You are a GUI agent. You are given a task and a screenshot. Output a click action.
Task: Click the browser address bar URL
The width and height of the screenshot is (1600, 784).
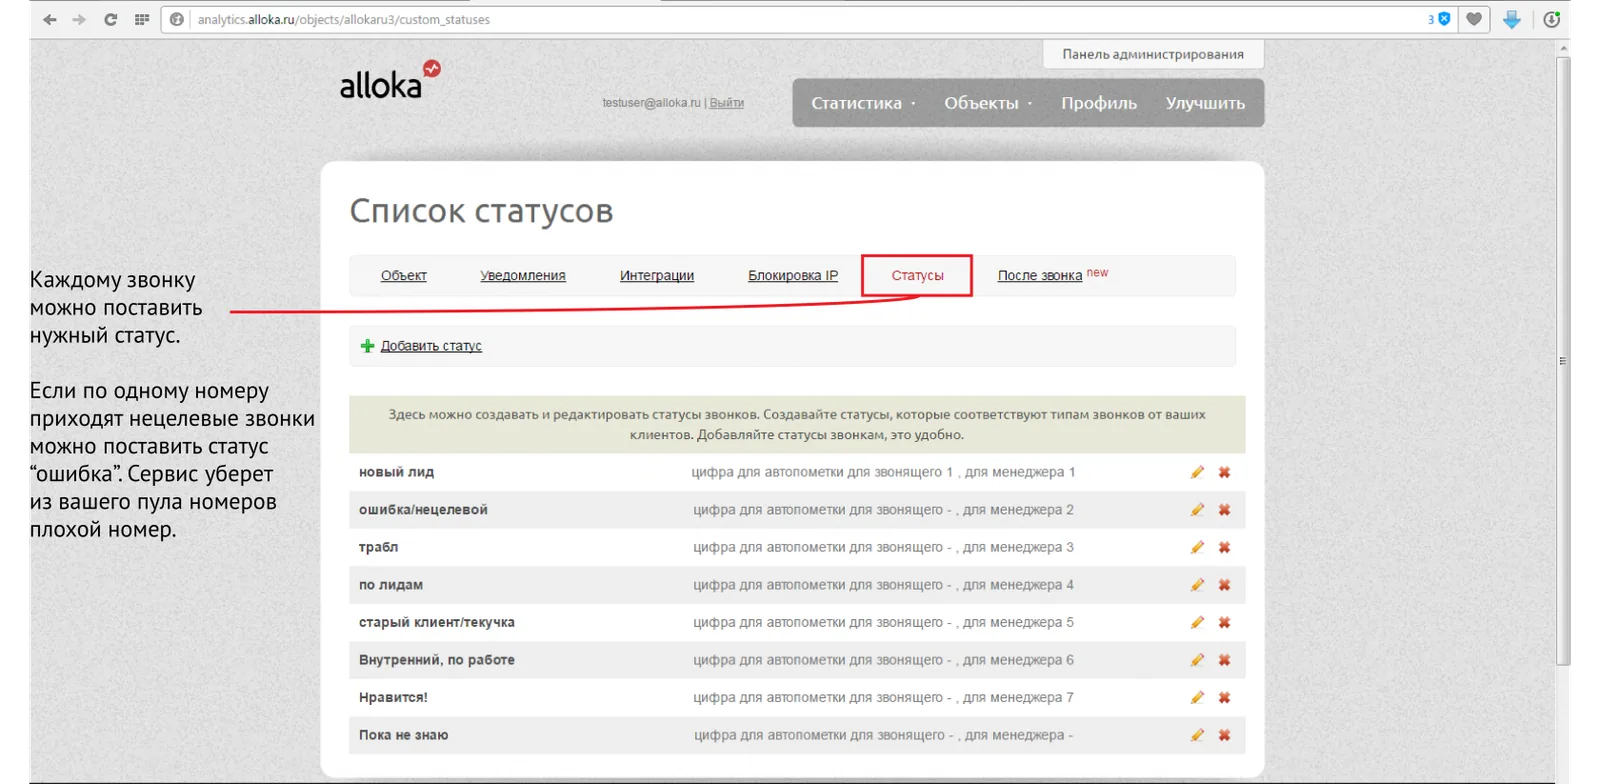coord(344,19)
